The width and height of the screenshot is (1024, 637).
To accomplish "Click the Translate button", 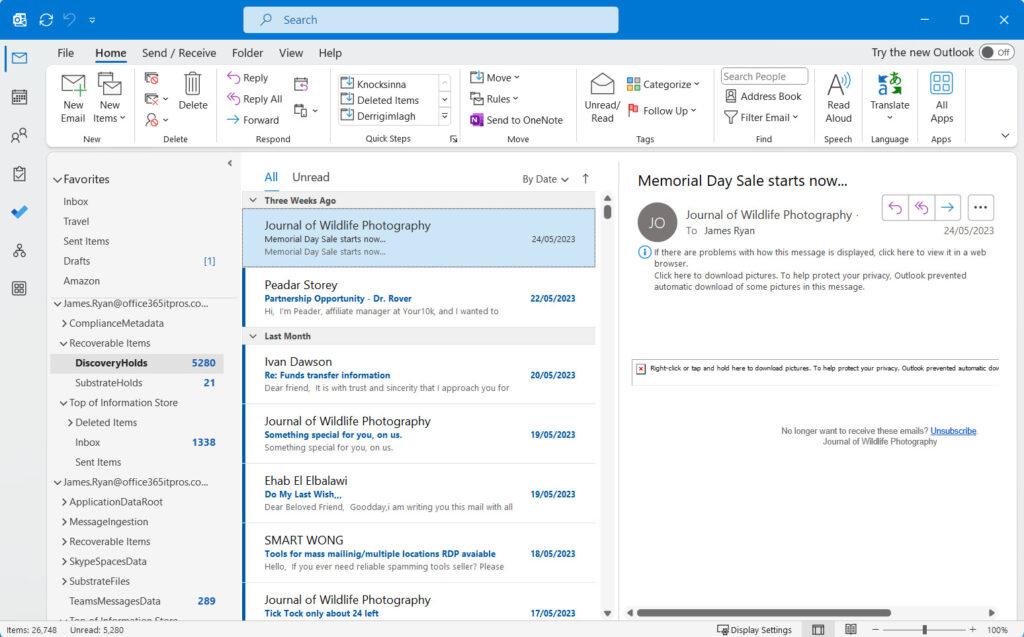I will click(889, 97).
